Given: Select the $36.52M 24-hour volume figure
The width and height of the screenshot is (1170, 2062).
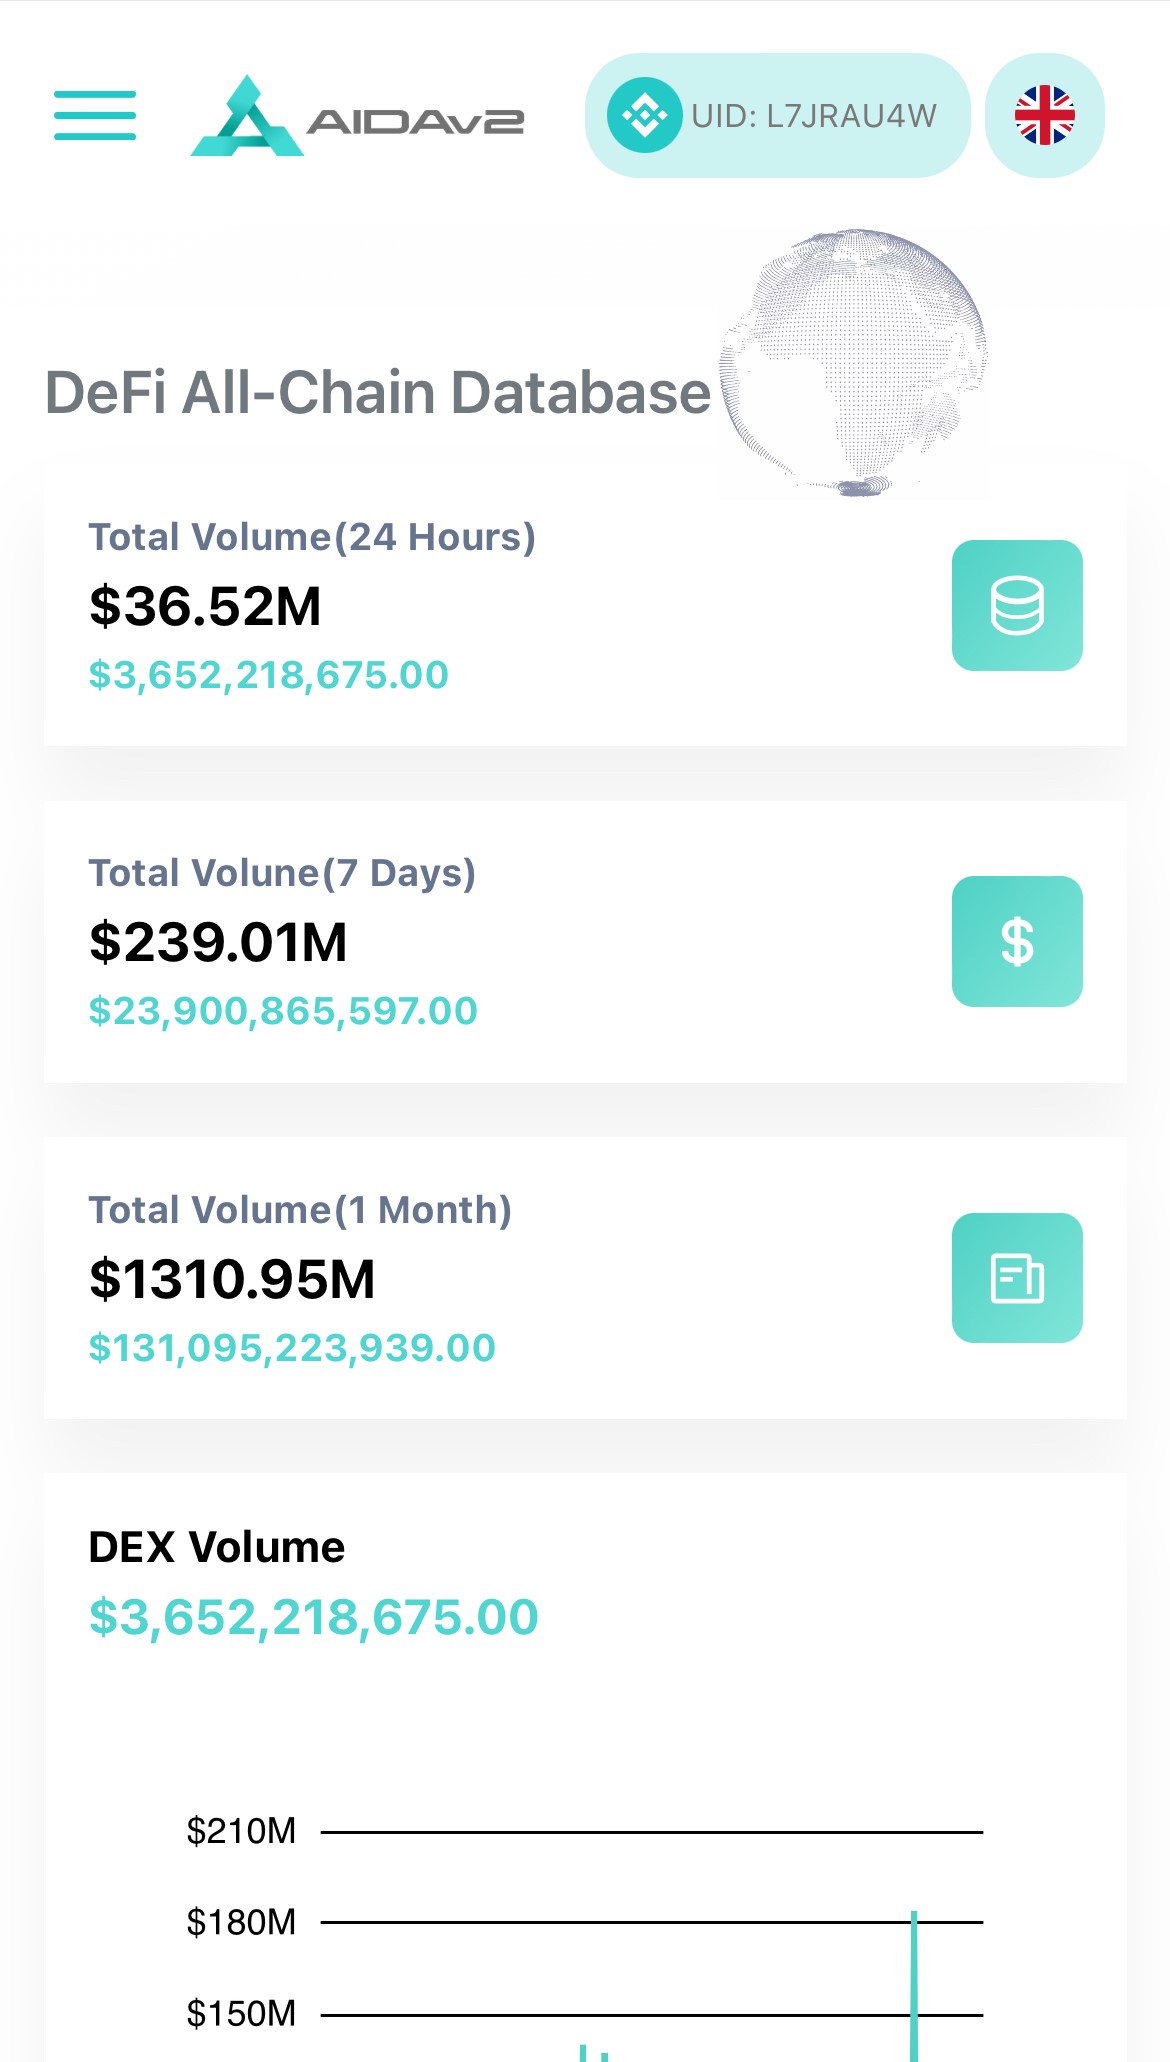Looking at the screenshot, I should (x=205, y=607).
